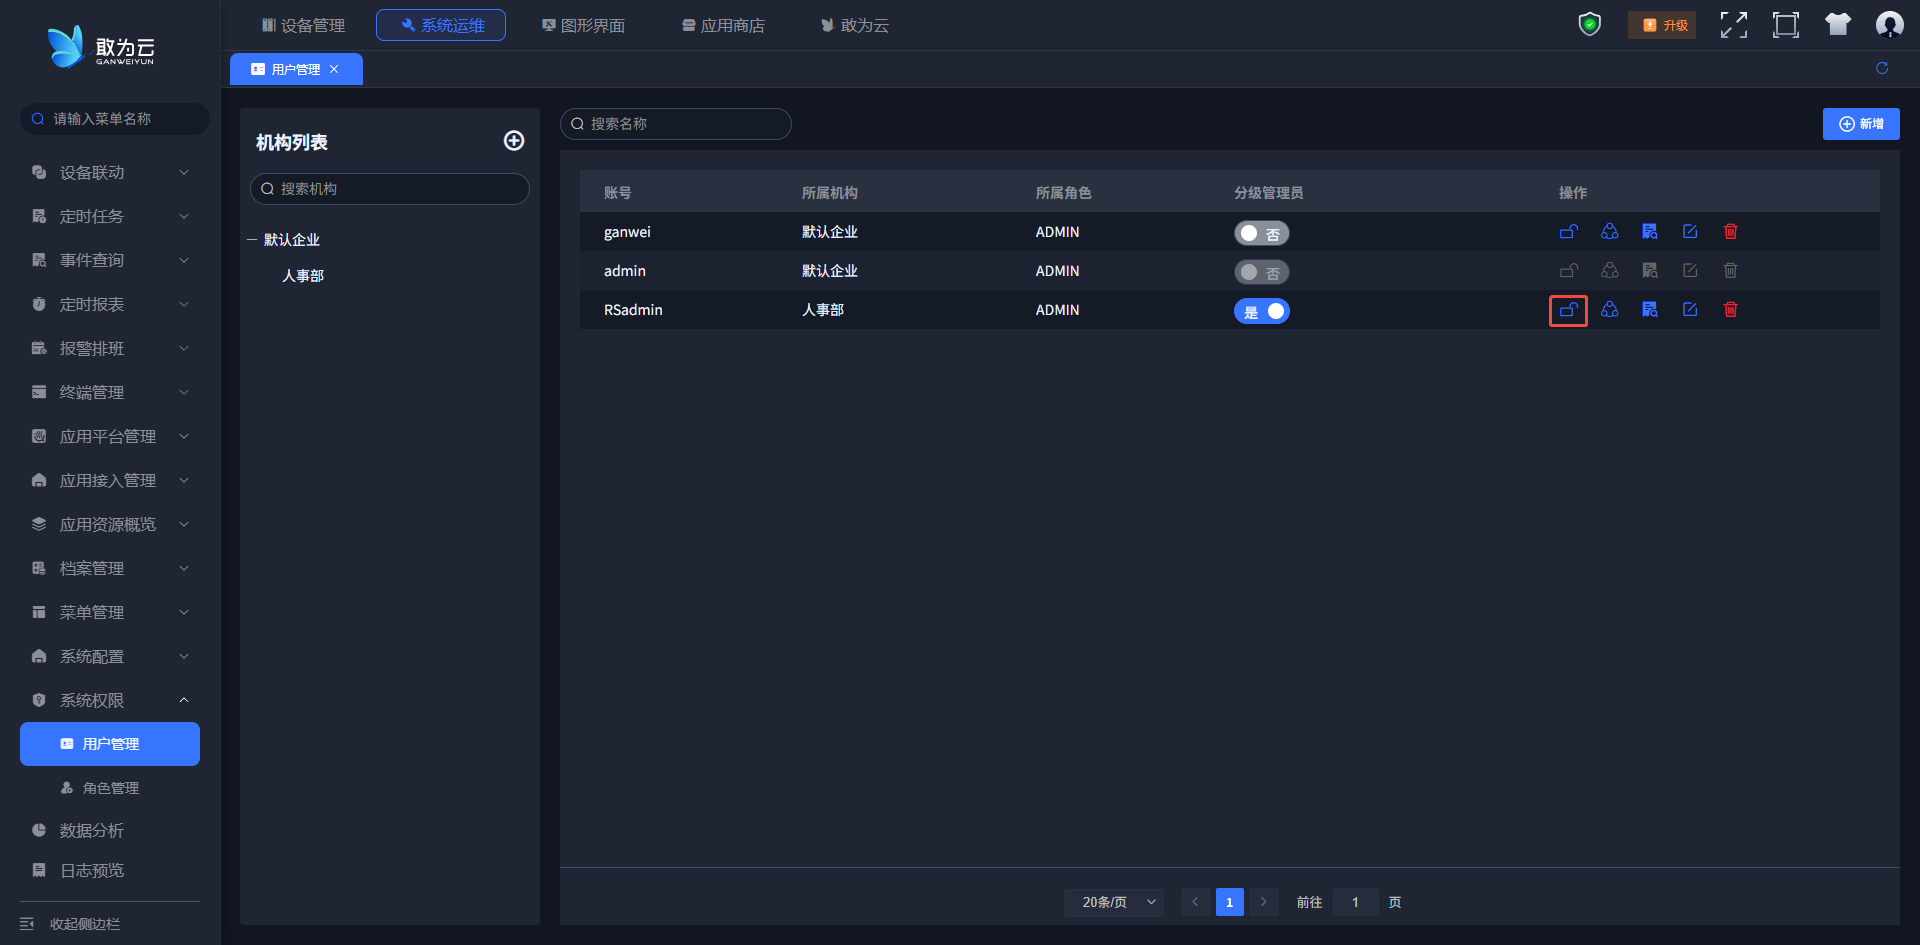This screenshot has height=945, width=1920.
Task: Open the log search icon for RSadmin
Action: pos(1650,310)
